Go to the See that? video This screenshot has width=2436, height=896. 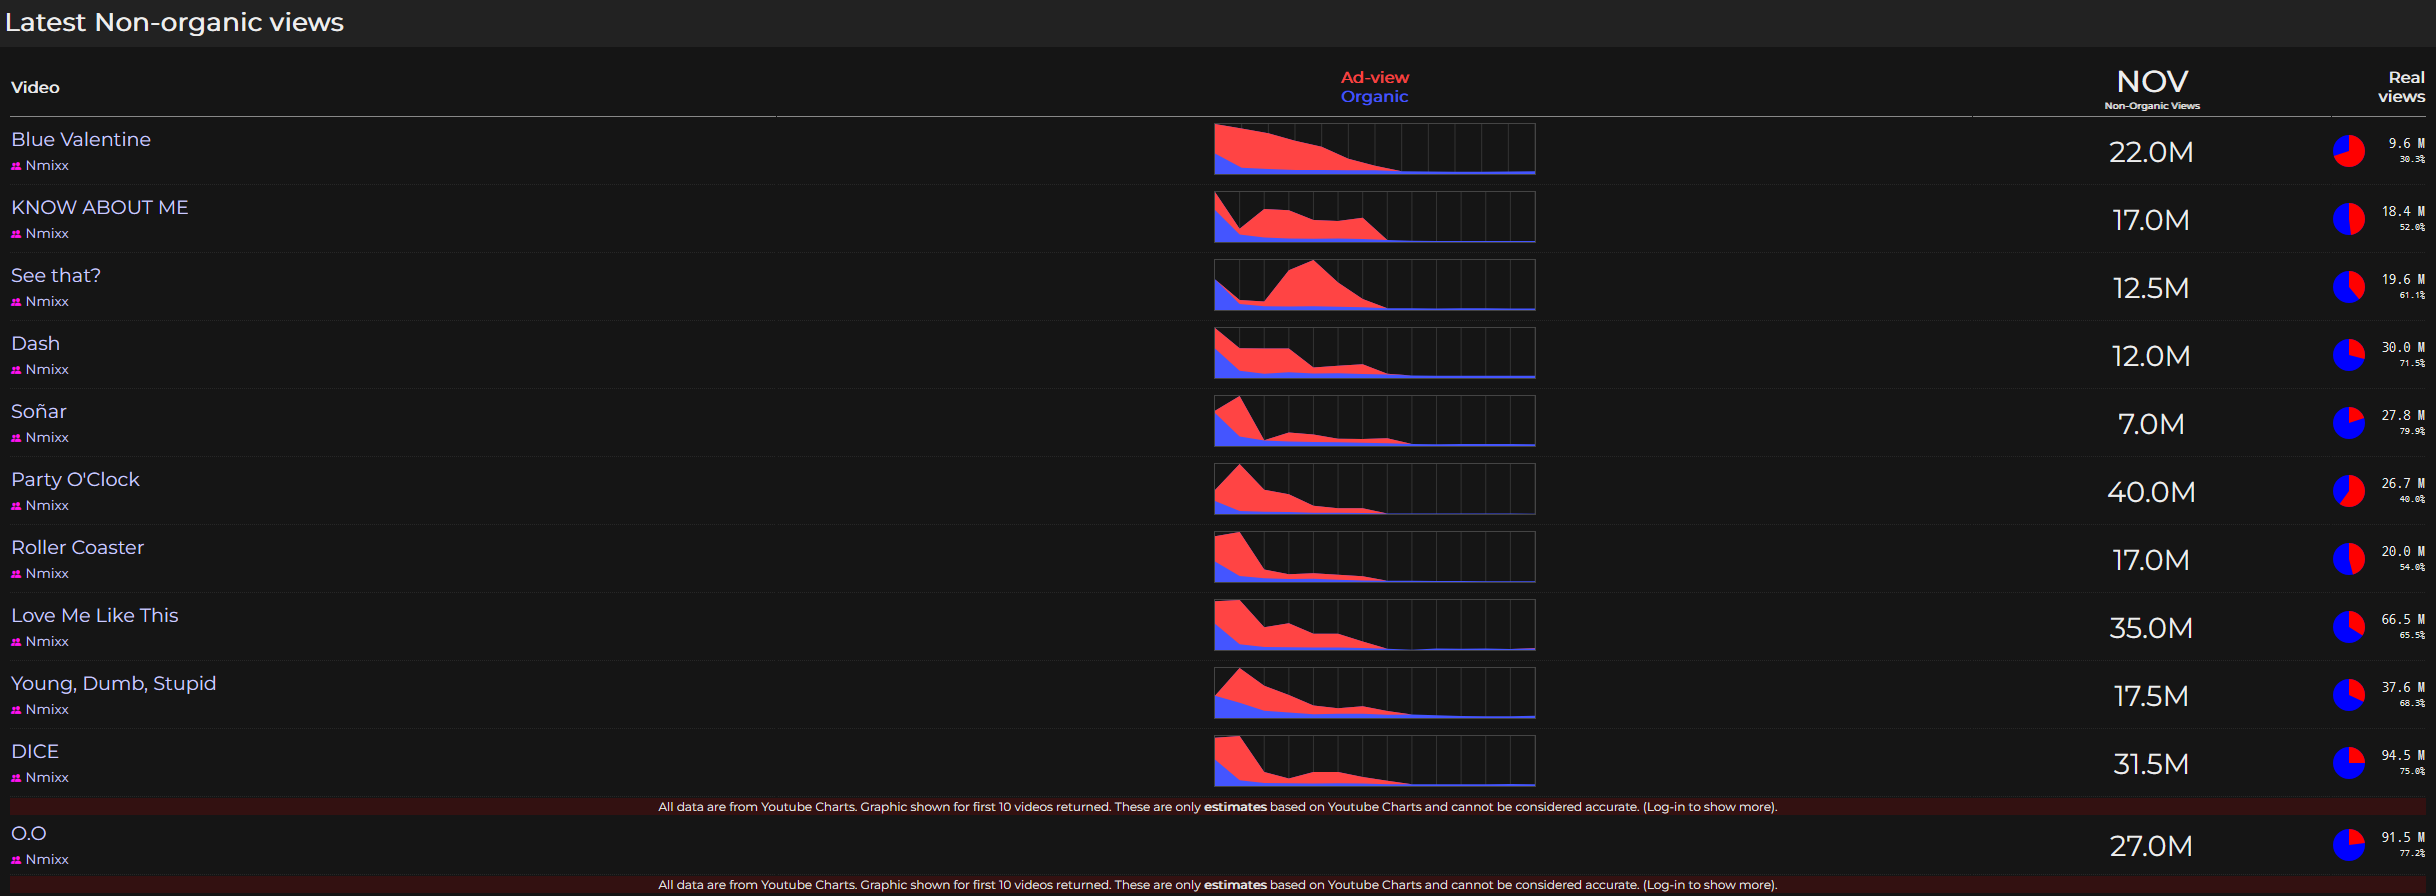click(x=56, y=275)
